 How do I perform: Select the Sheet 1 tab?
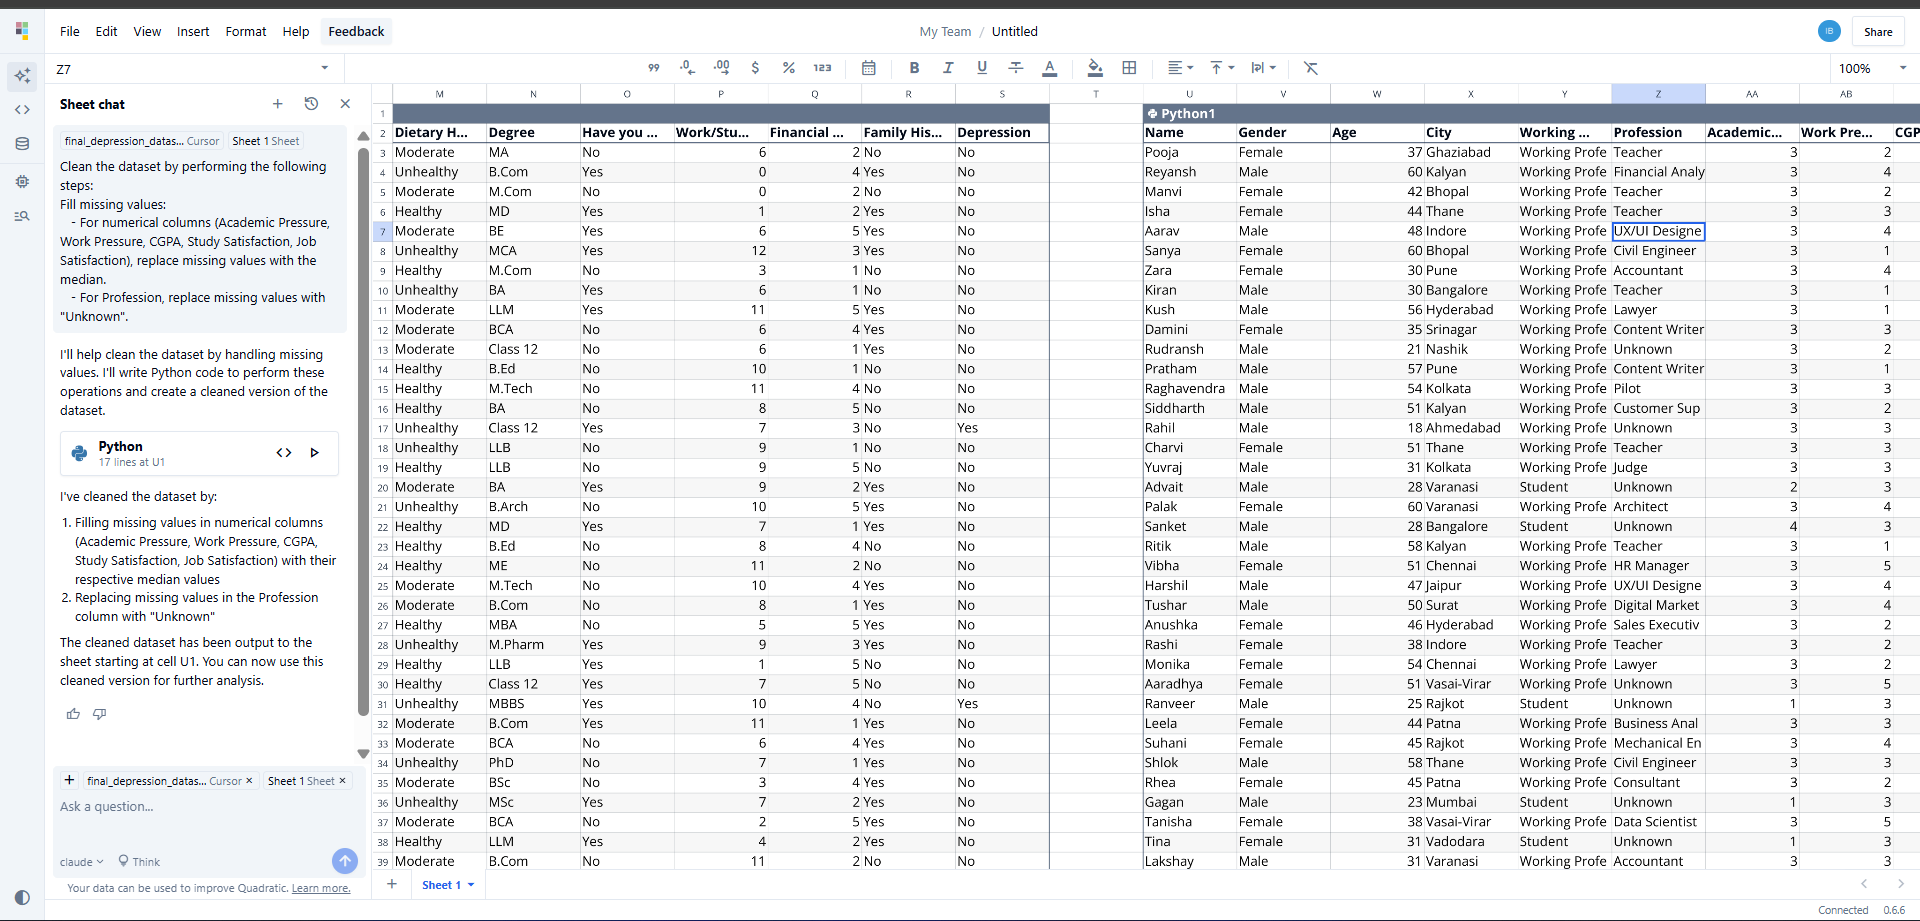tap(441, 885)
